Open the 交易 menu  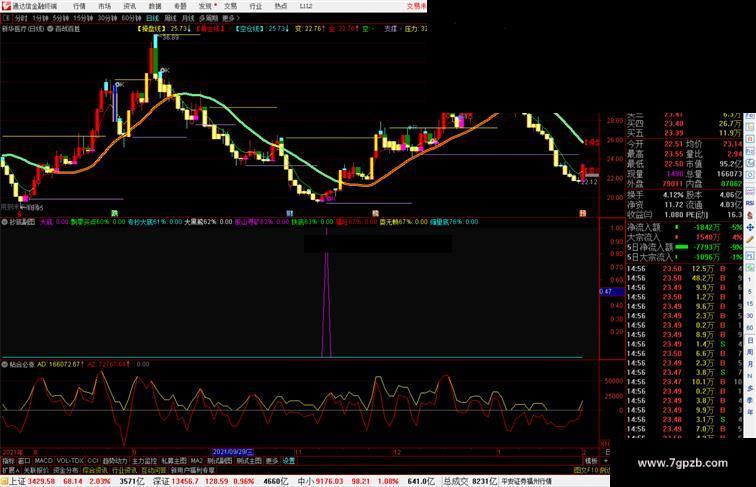pos(230,6)
